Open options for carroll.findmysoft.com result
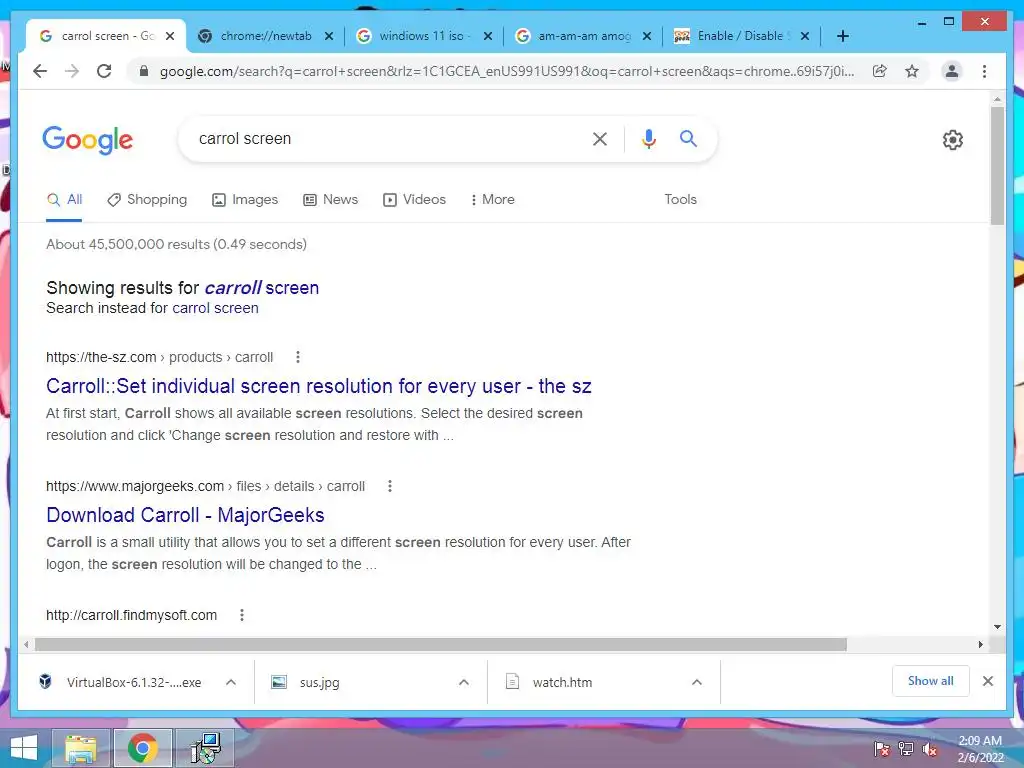 [242, 615]
